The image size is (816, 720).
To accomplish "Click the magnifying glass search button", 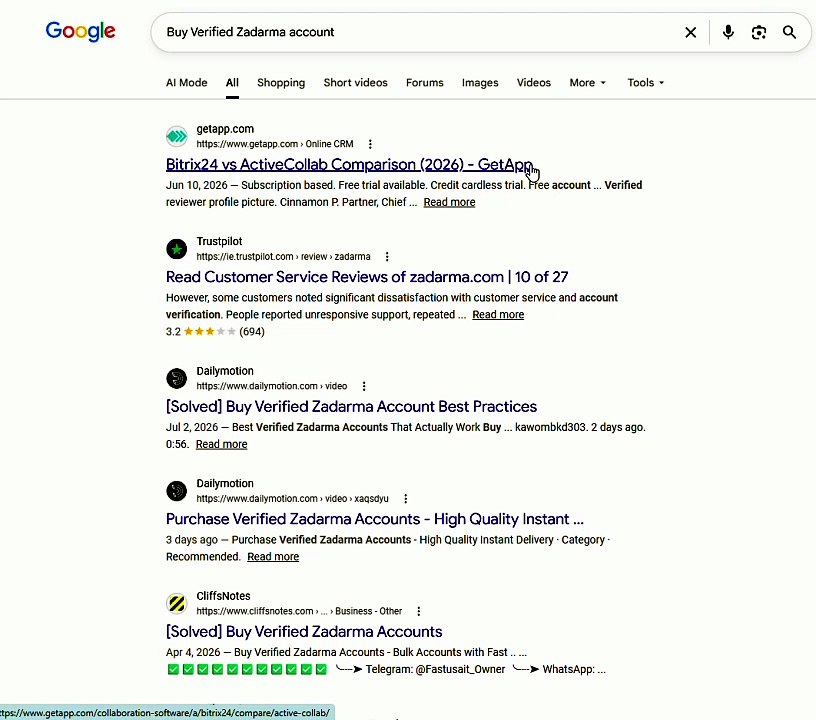I will coord(789,32).
